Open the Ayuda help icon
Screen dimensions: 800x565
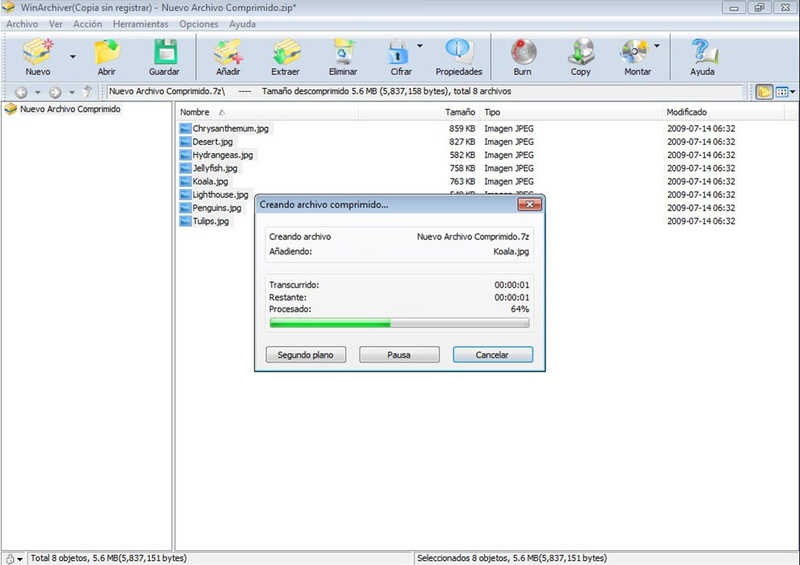click(703, 52)
